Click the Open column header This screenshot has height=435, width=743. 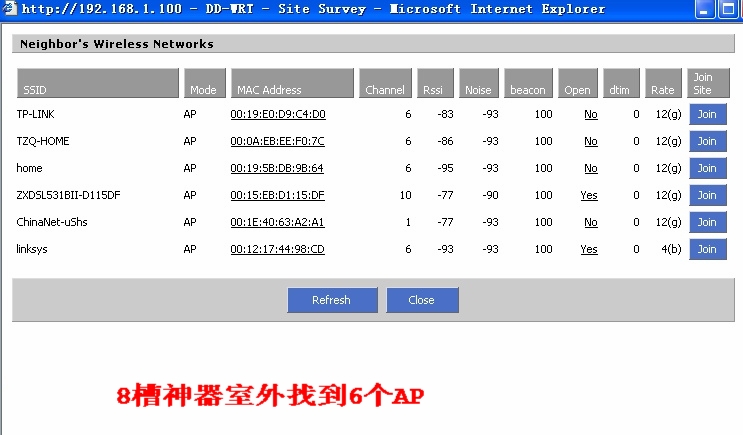coord(578,83)
